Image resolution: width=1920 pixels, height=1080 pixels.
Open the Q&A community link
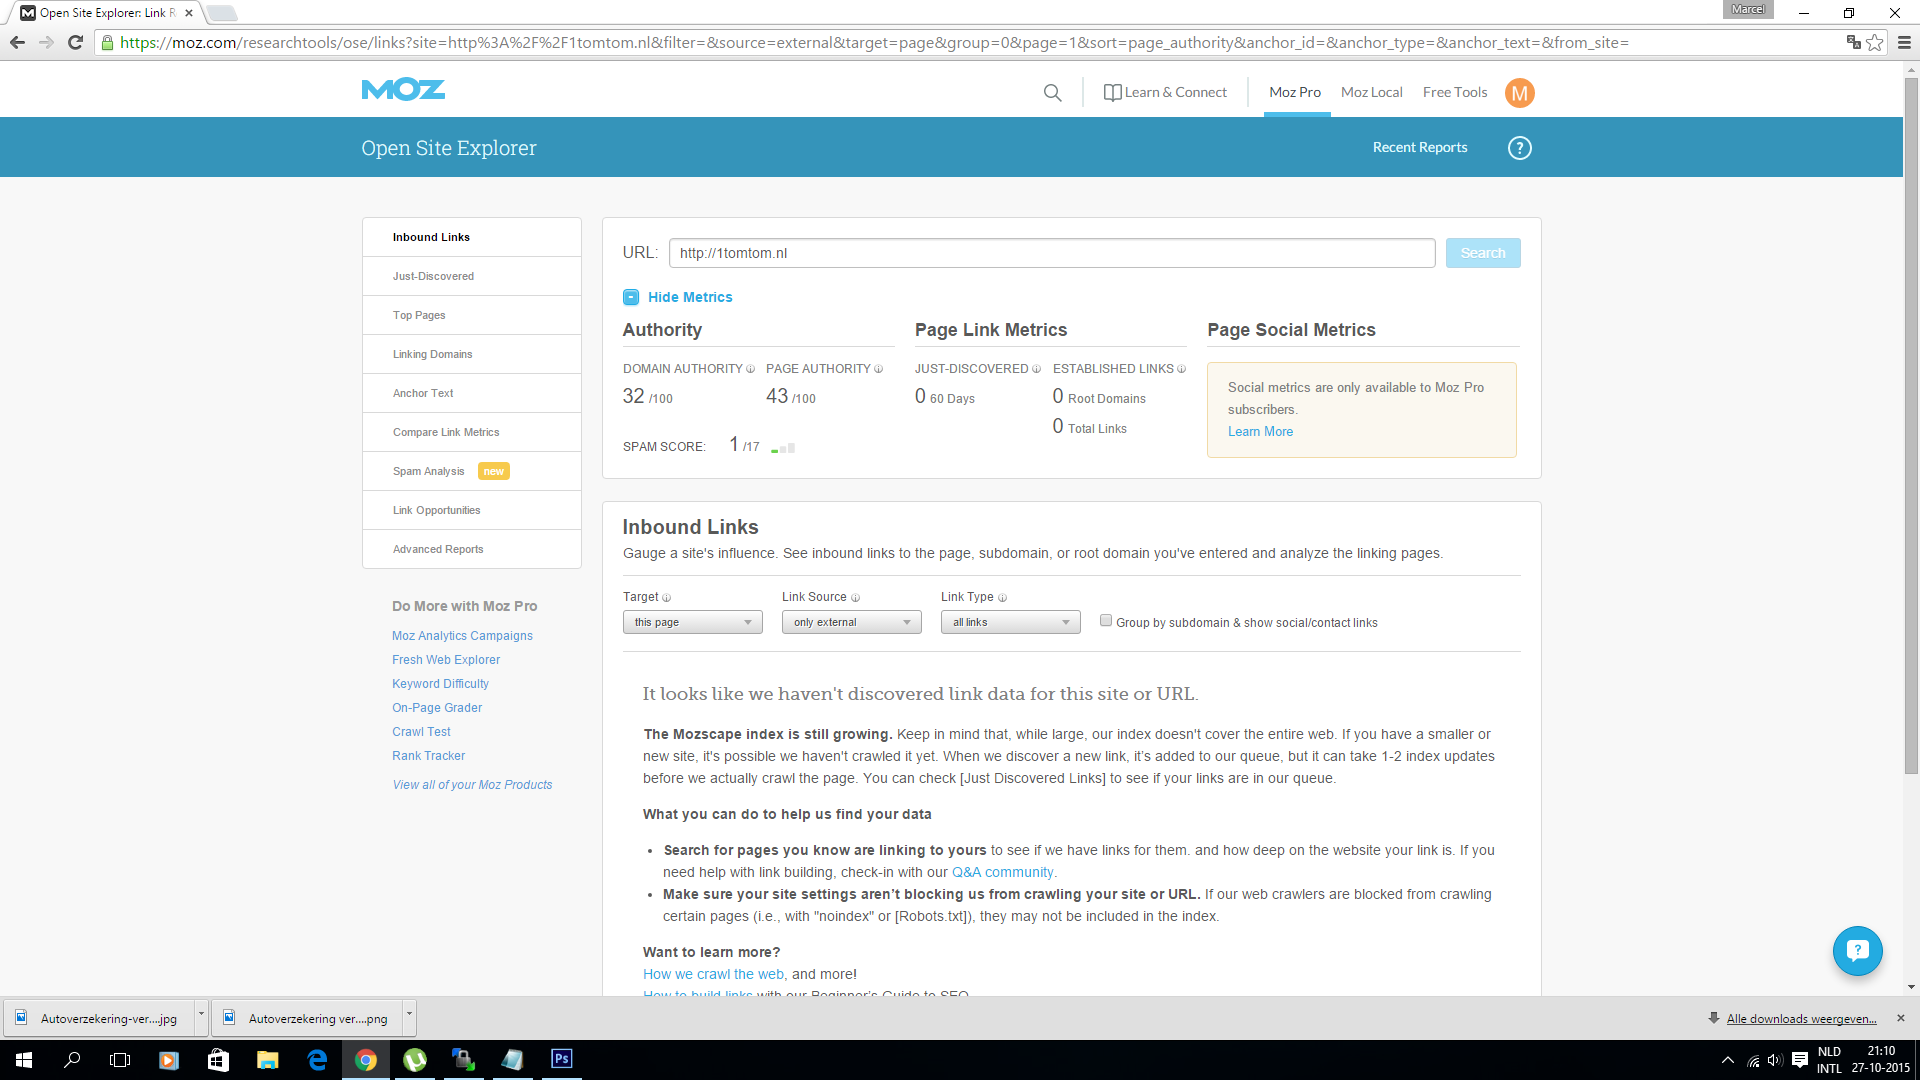(x=1003, y=872)
